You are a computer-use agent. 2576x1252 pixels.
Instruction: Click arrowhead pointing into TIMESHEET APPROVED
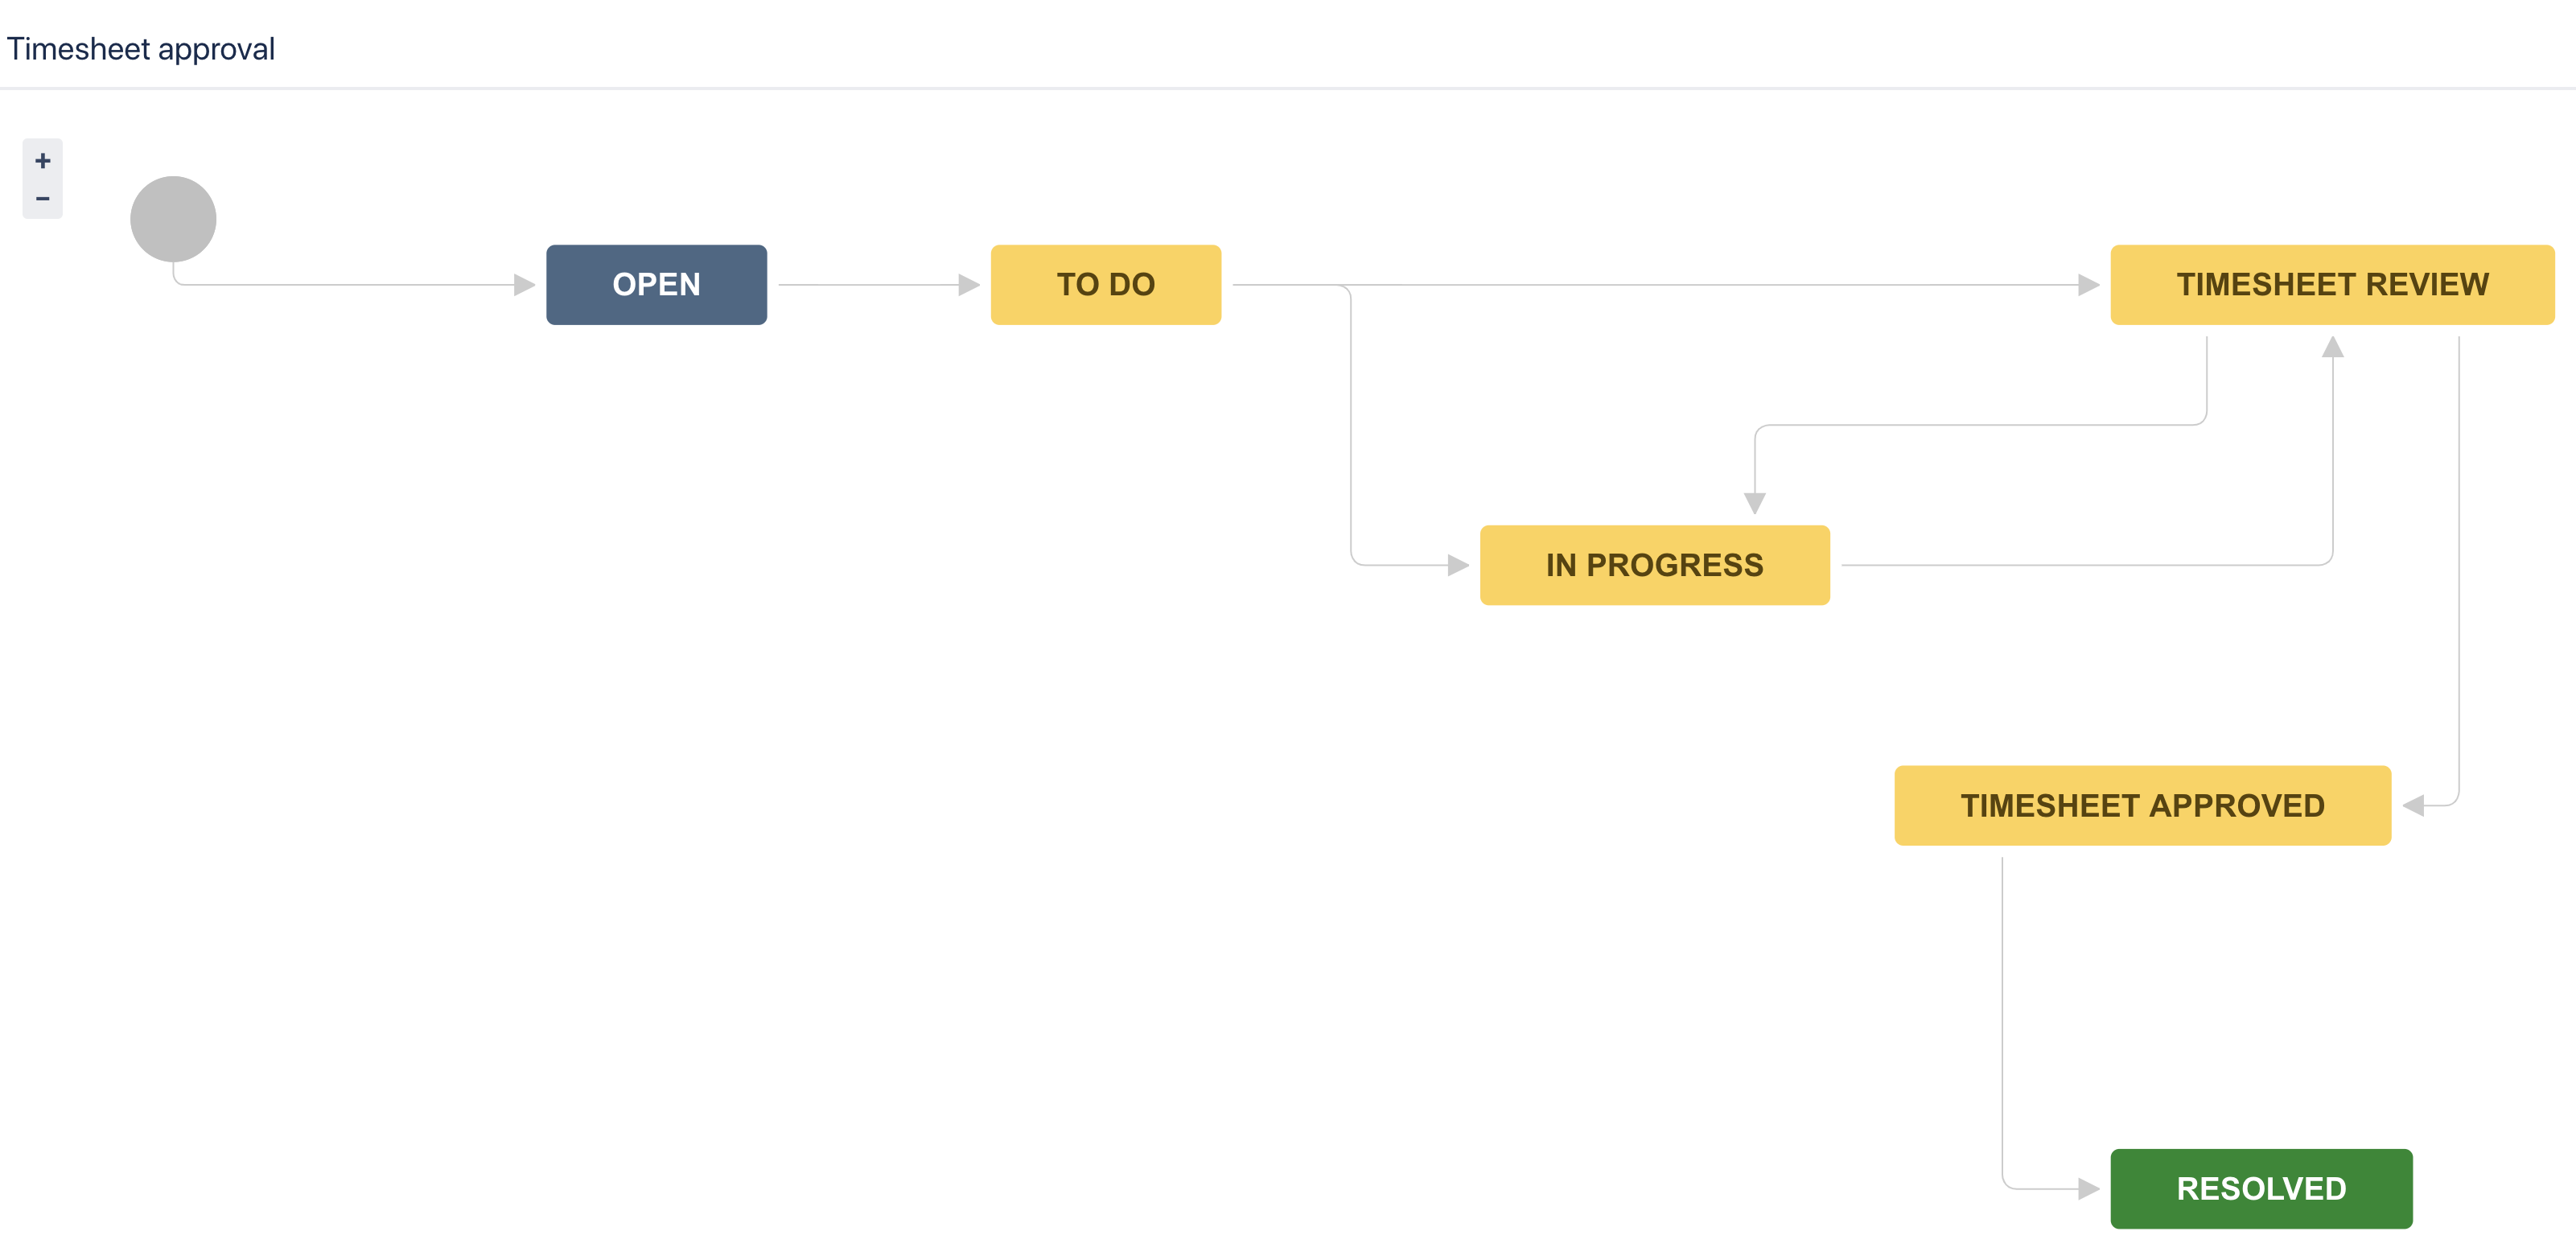click(2414, 806)
